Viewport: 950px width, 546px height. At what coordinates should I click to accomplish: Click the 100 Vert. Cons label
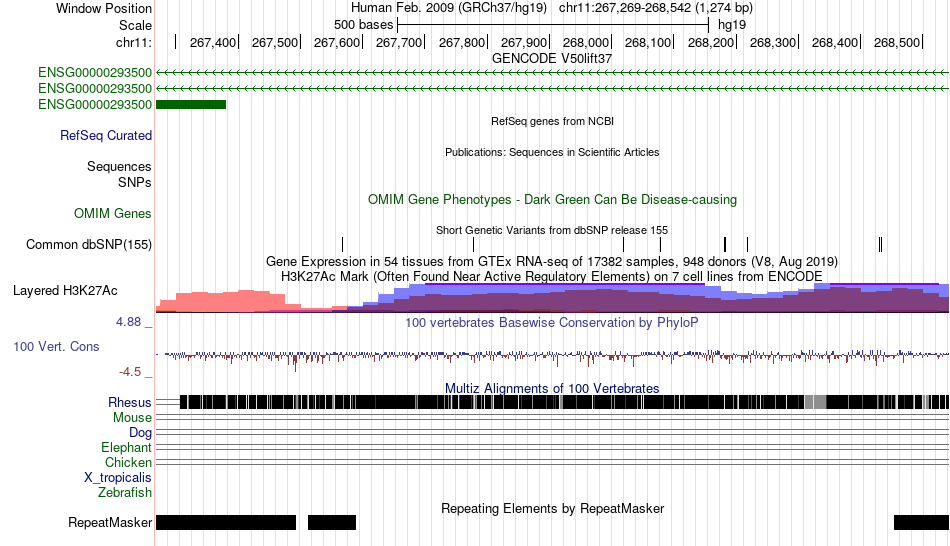[56, 347]
